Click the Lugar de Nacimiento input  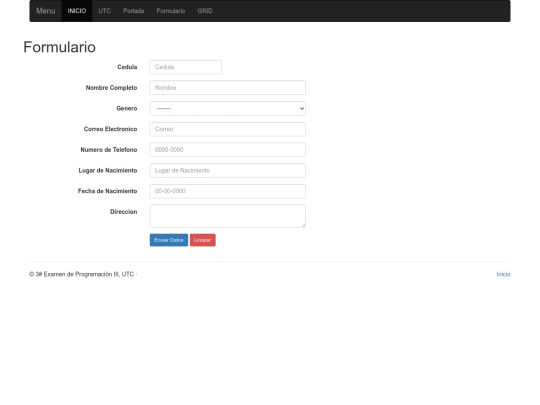(x=228, y=170)
